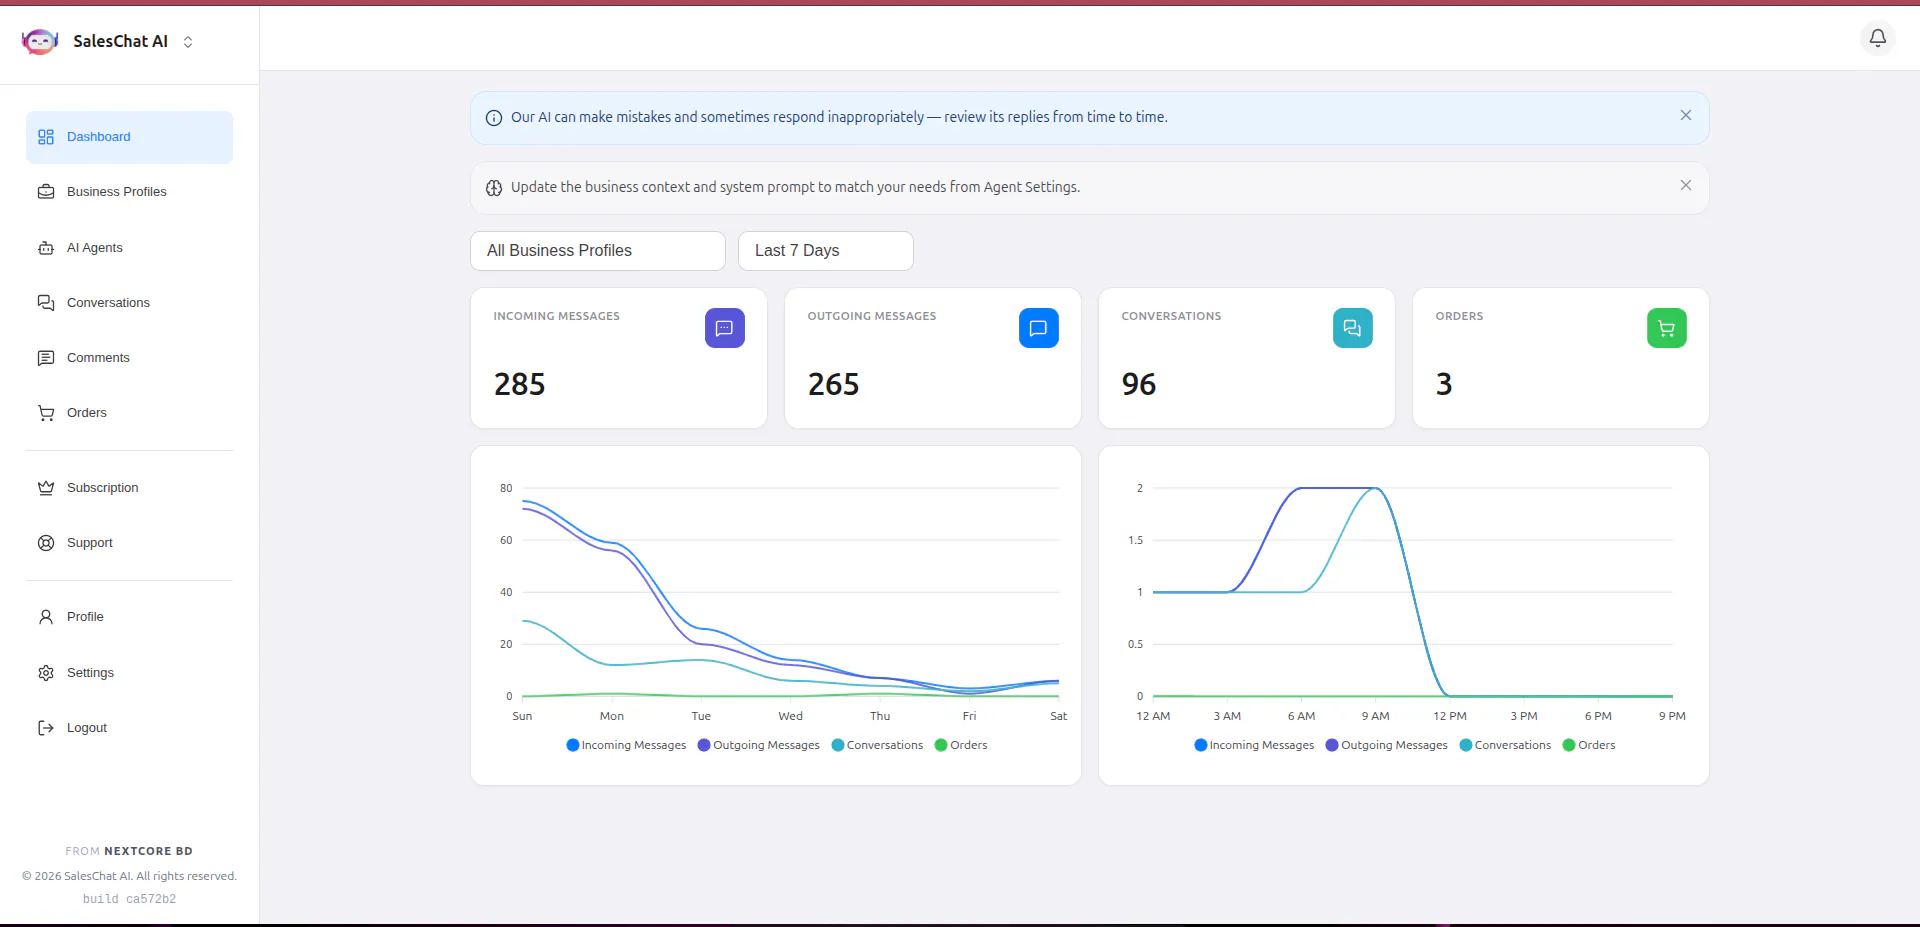Viewport: 1920px width, 927px height.
Task: Toggle Incoming Messages legend in hourly chart
Action: pos(1254,745)
